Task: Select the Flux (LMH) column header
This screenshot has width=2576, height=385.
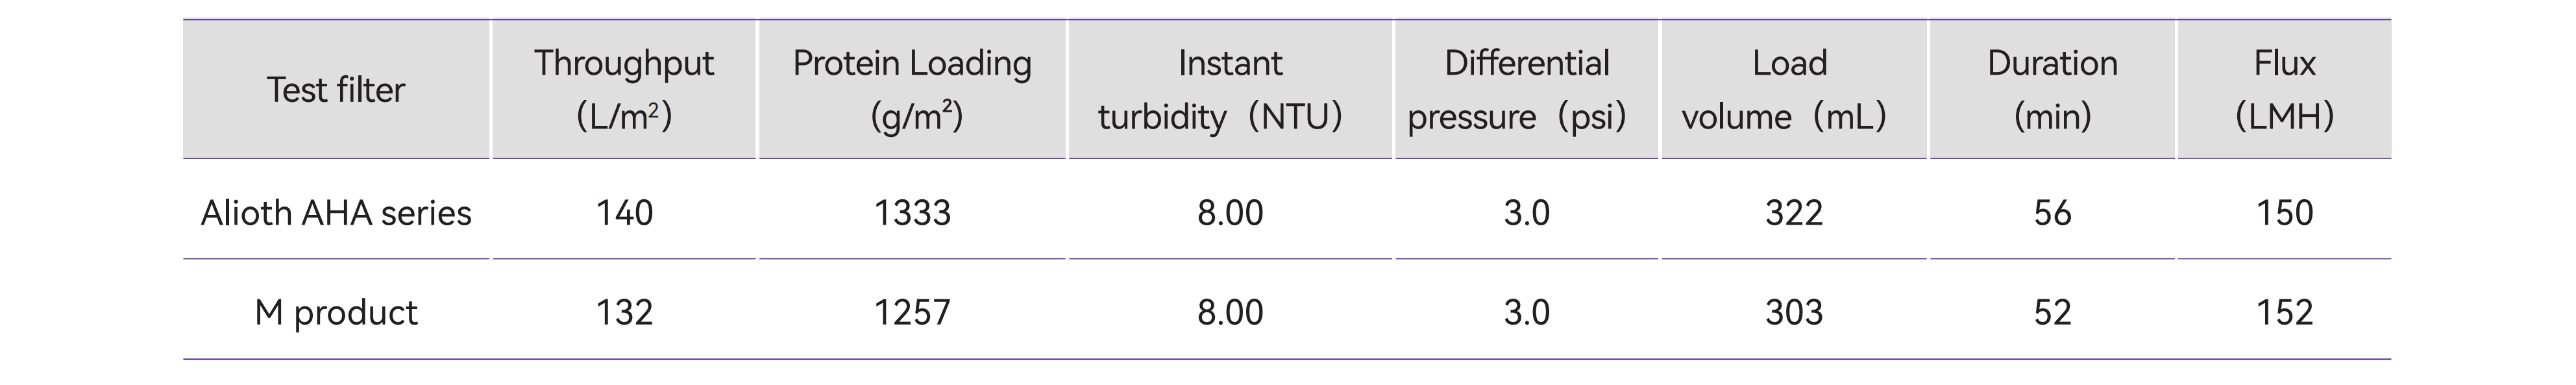Action: coord(2284,90)
